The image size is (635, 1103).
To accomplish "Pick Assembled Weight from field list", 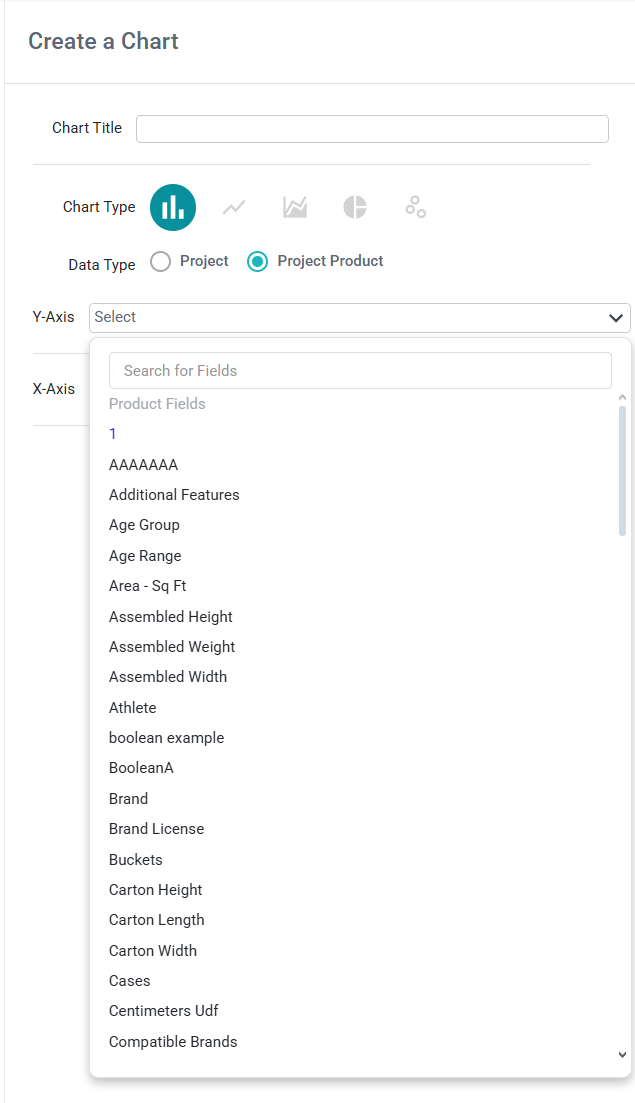I will [172, 646].
